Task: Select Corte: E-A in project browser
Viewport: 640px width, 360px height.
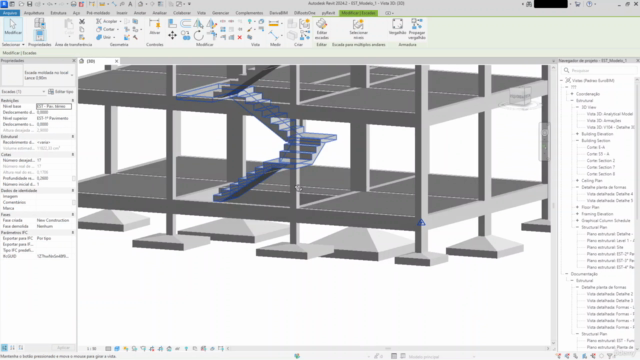Action: (596, 147)
